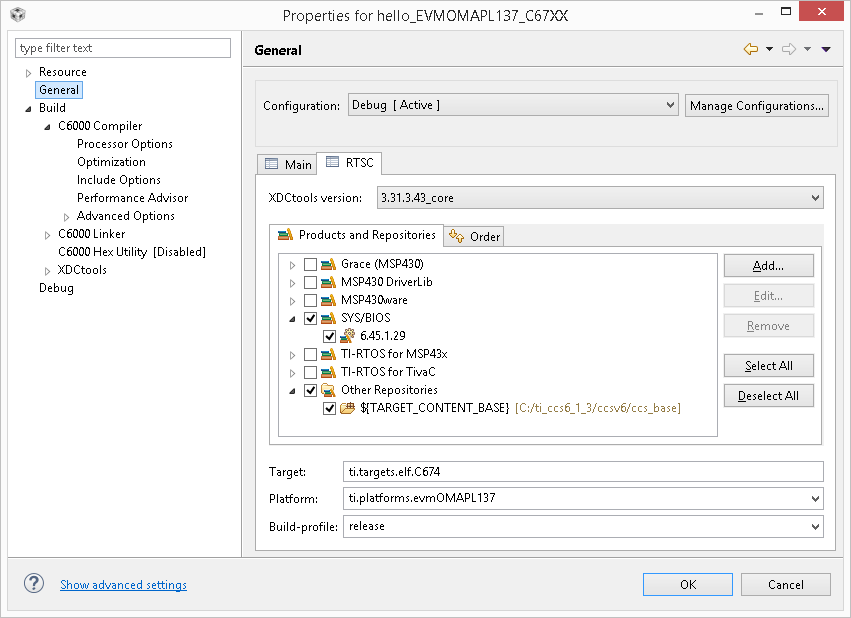Click the Manage Configurations button
The height and width of the screenshot is (618, 851).
pyautogui.click(x=757, y=105)
